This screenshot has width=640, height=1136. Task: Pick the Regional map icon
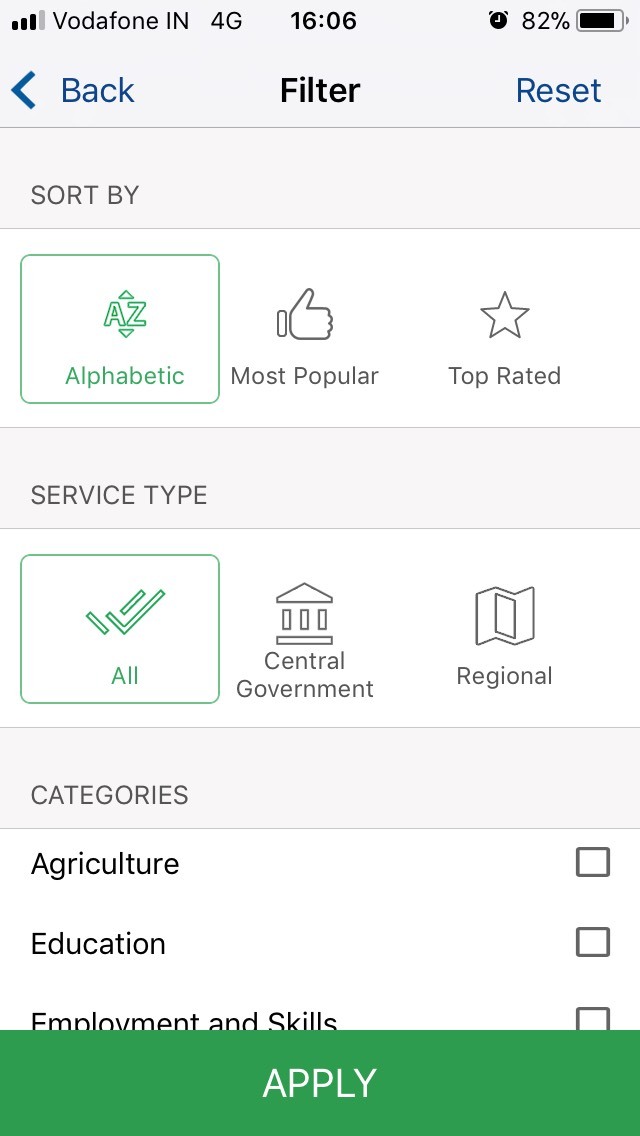(504, 615)
